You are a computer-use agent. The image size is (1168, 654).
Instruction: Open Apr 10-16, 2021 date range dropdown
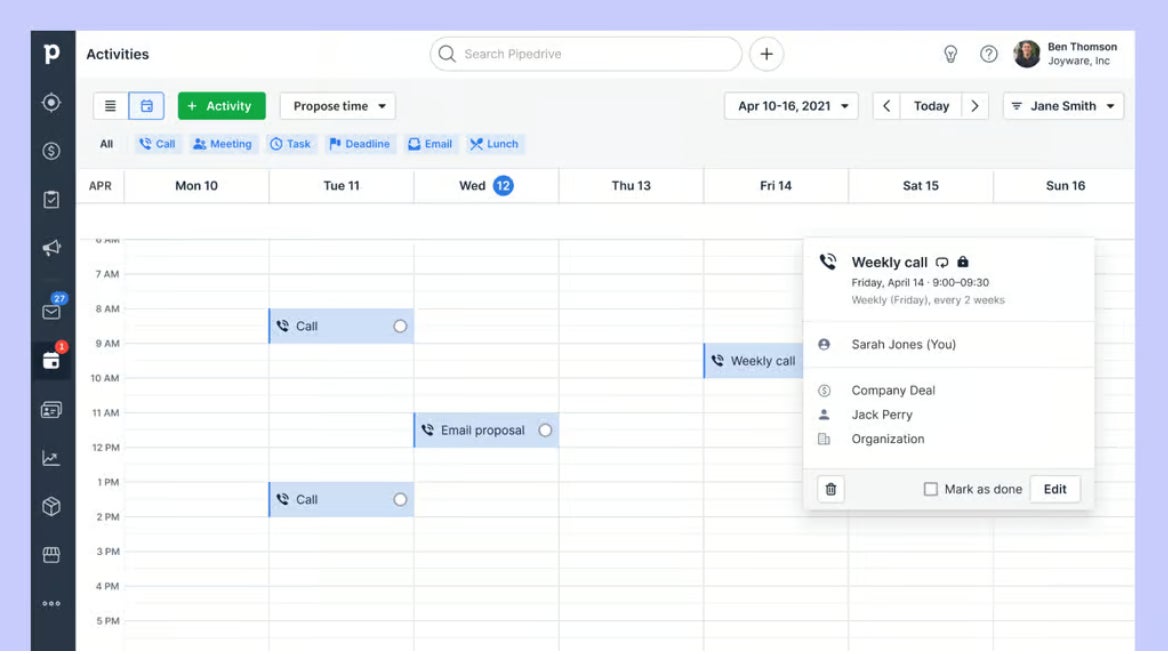pos(791,106)
